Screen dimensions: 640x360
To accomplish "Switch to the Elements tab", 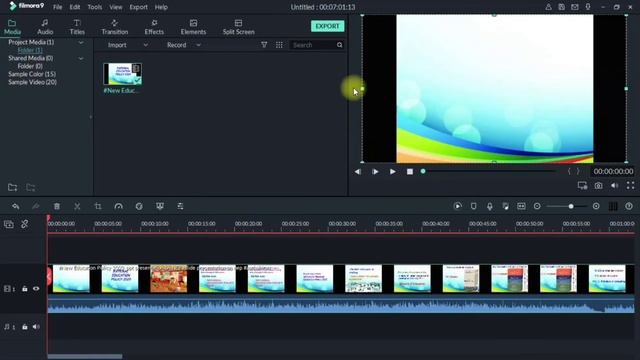I will click(193, 27).
